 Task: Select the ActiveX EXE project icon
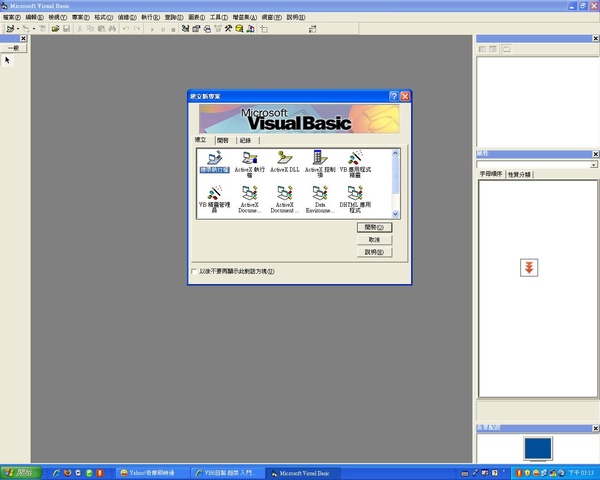249,164
